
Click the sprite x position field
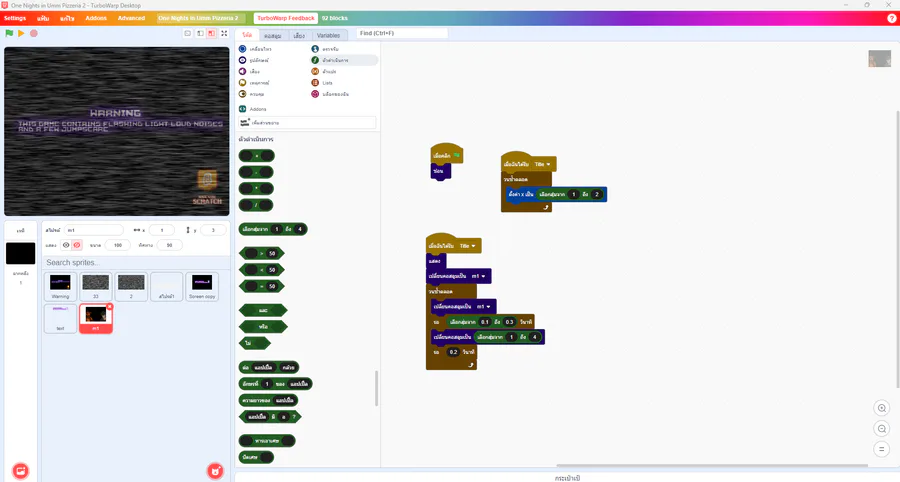[162, 230]
